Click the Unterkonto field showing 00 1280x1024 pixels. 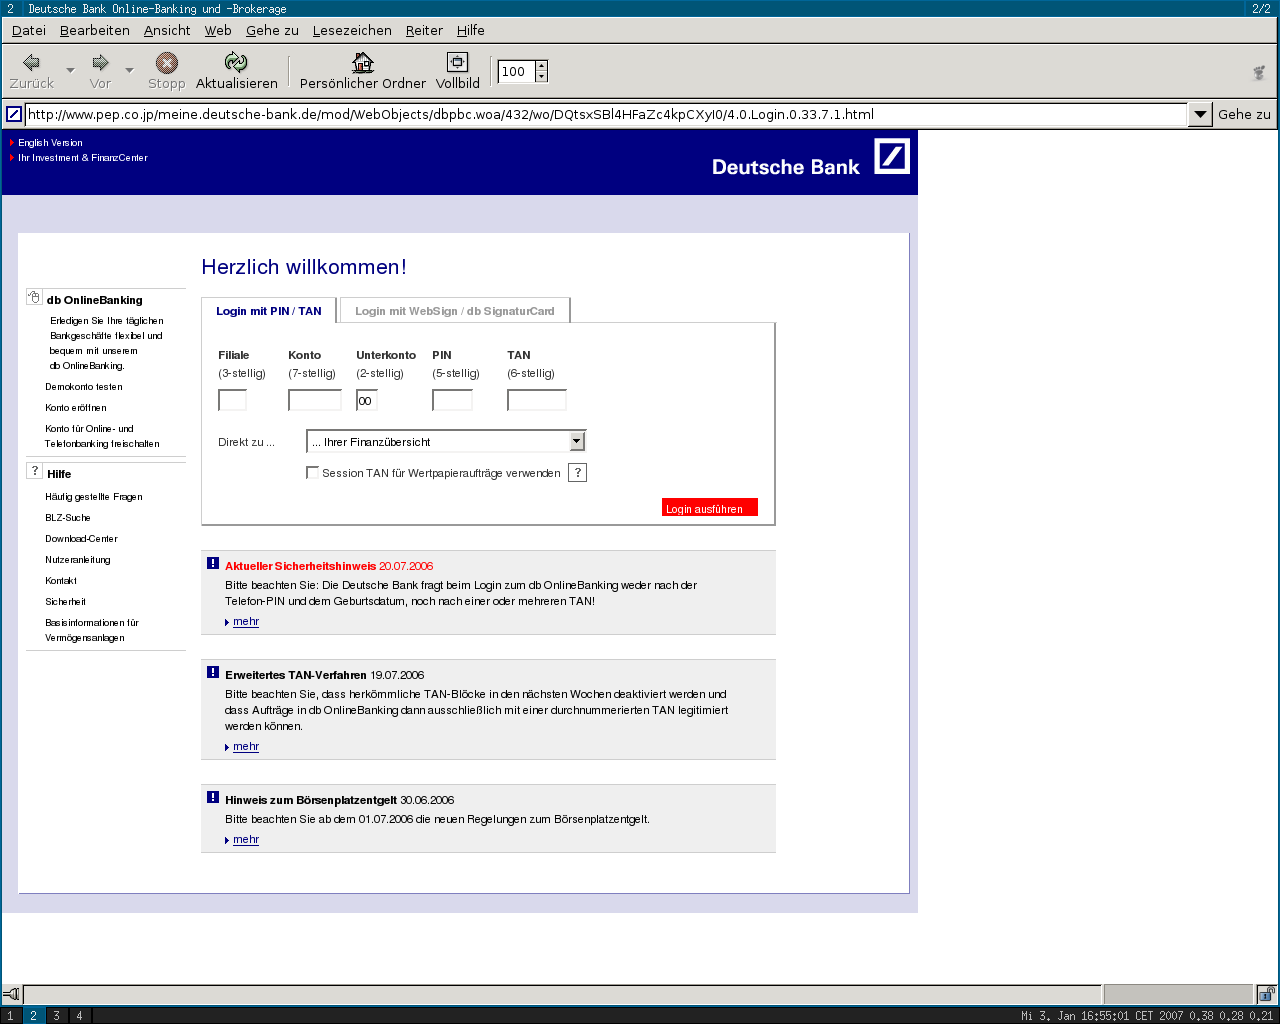pos(367,400)
